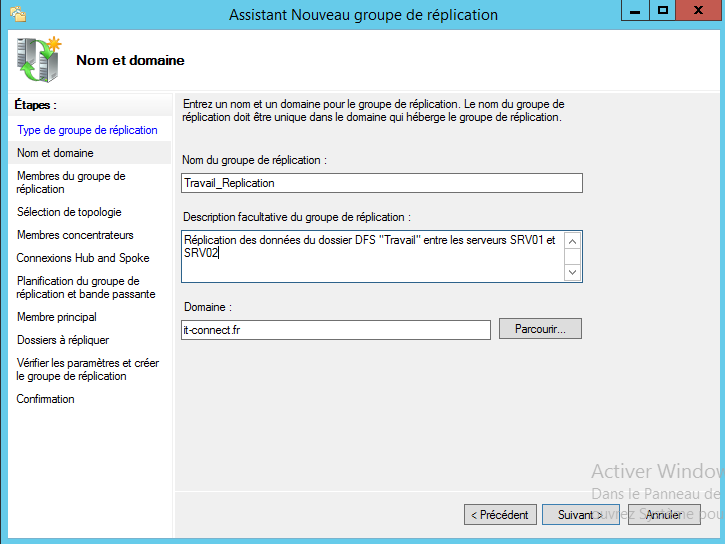
Task: Select Connexions Hub and Spoke step
Action: (83, 258)
